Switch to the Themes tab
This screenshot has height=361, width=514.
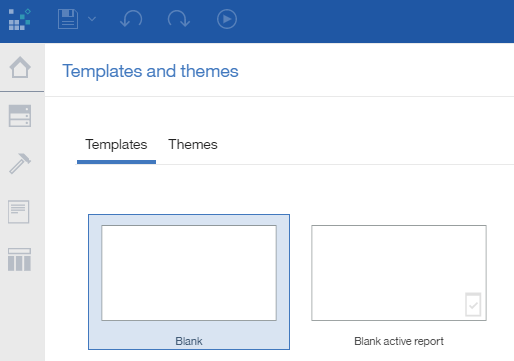(193, 145)
